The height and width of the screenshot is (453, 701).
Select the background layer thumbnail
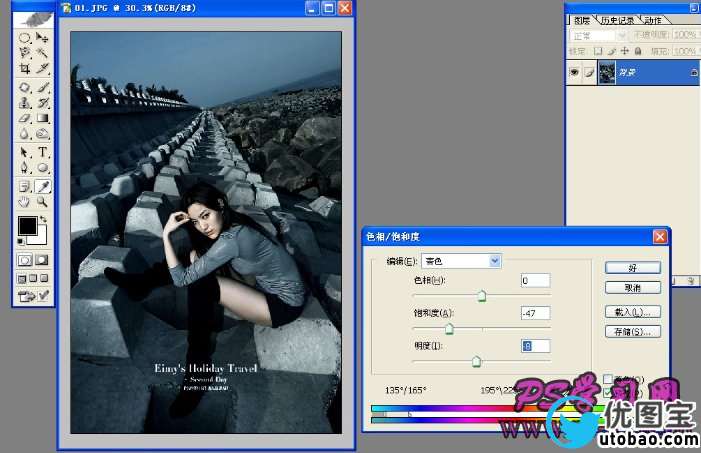click(607, 72)
